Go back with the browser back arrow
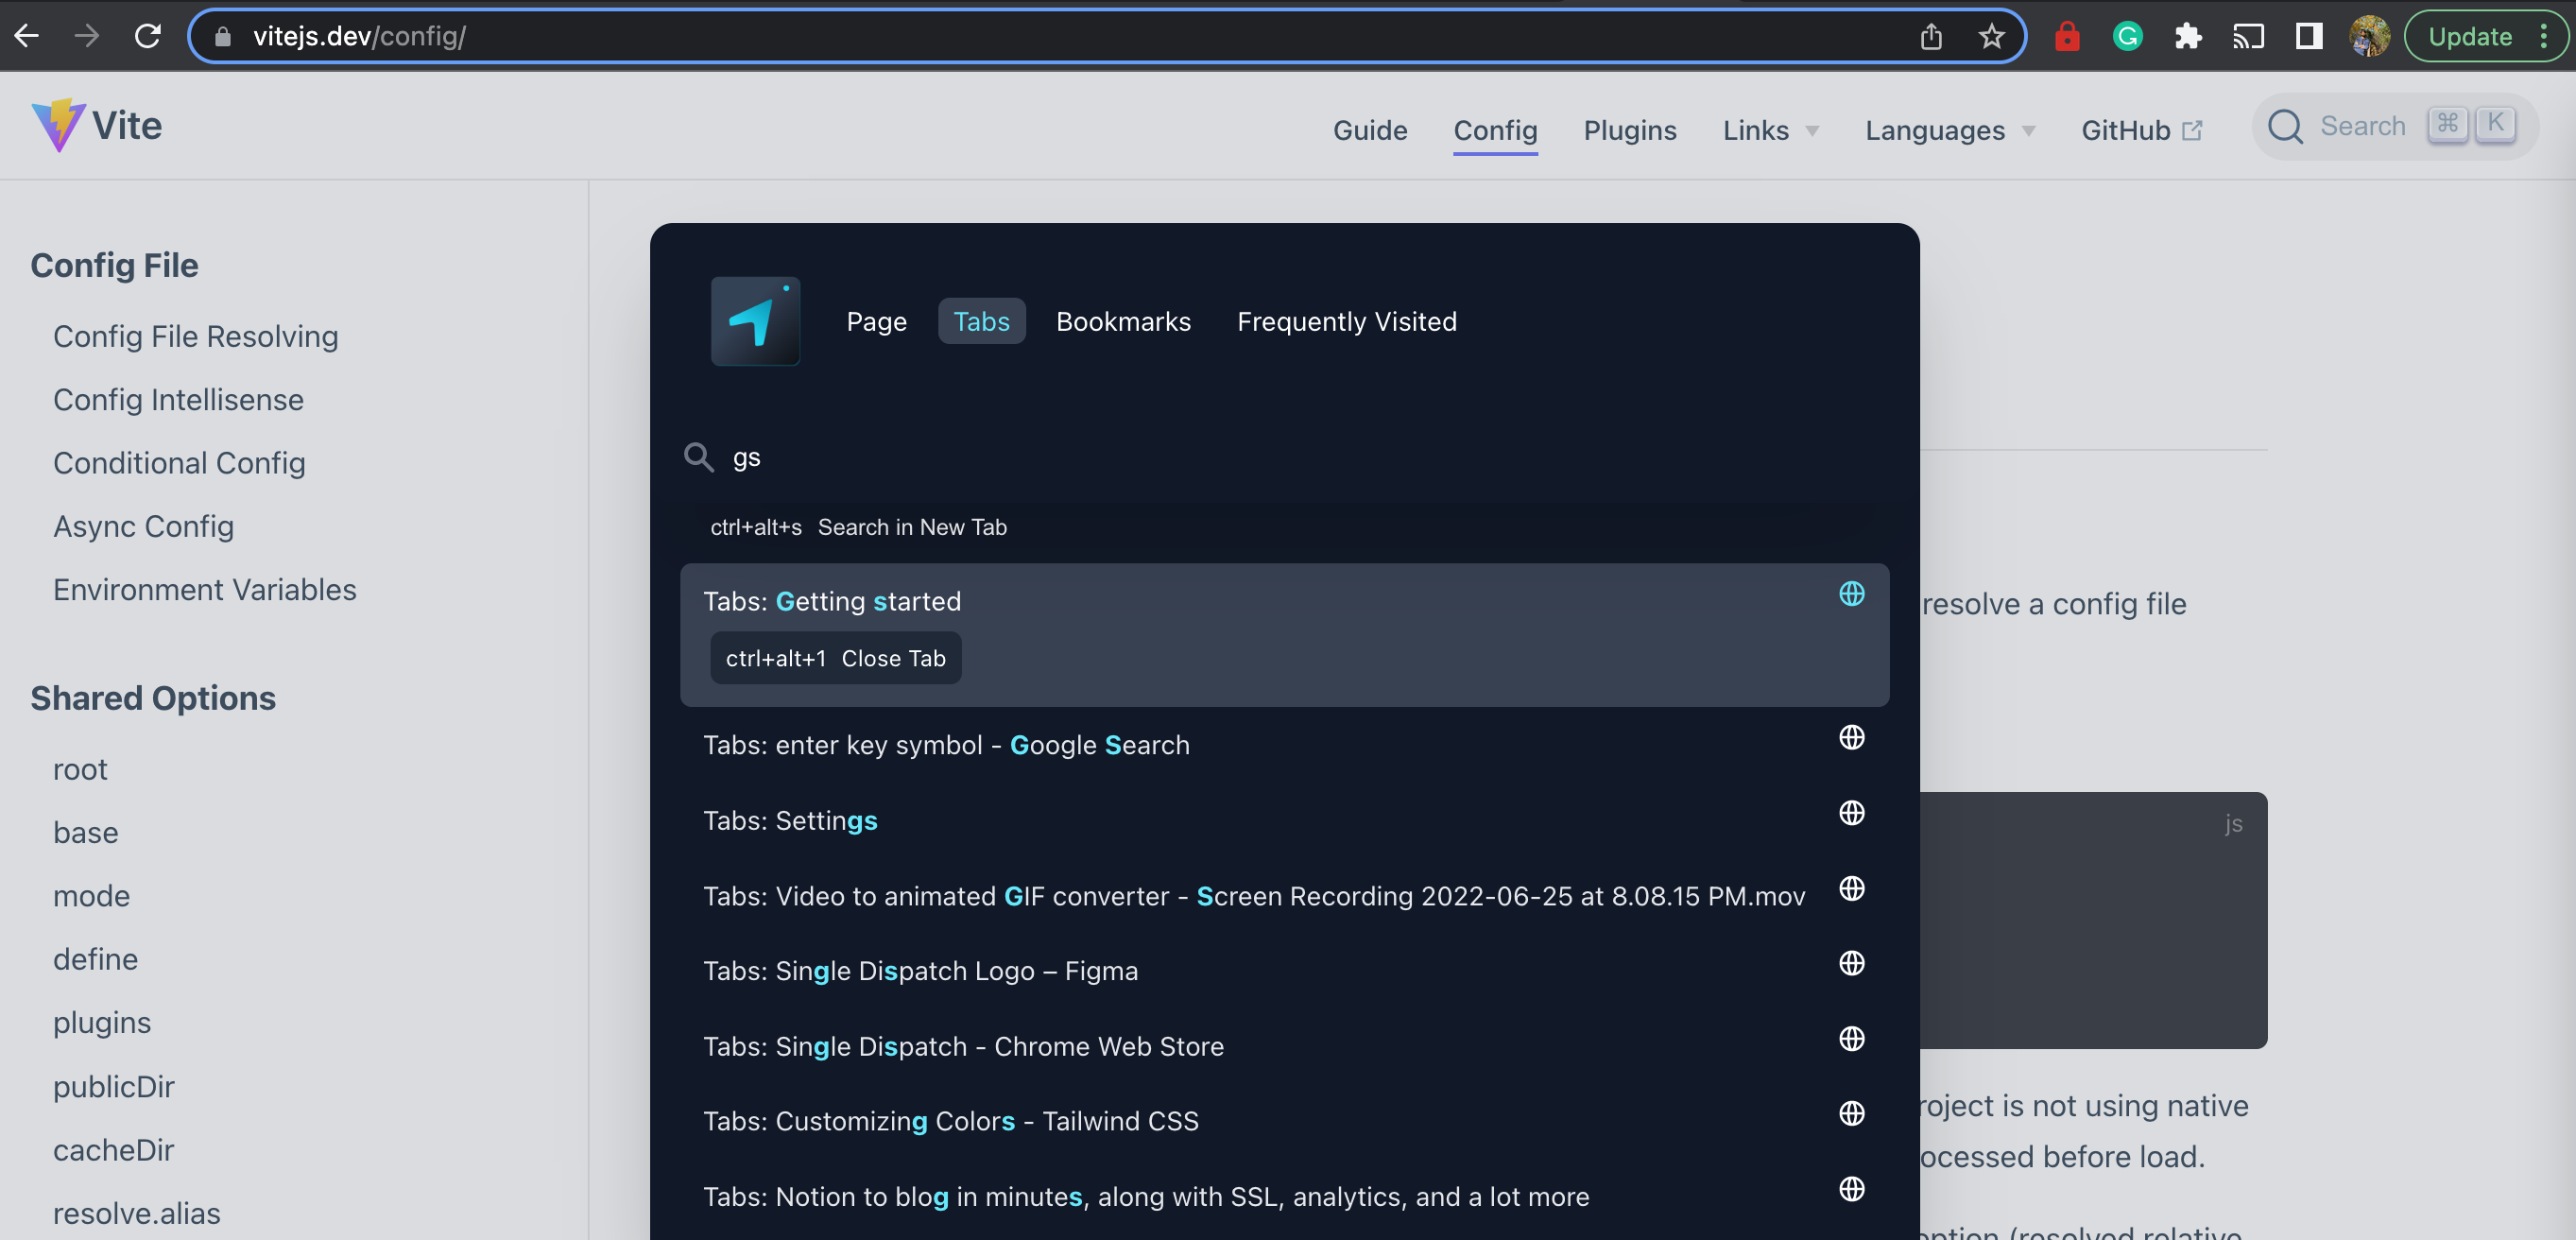This screenshot has height=1240, width=2576. (x=27, y=36)
